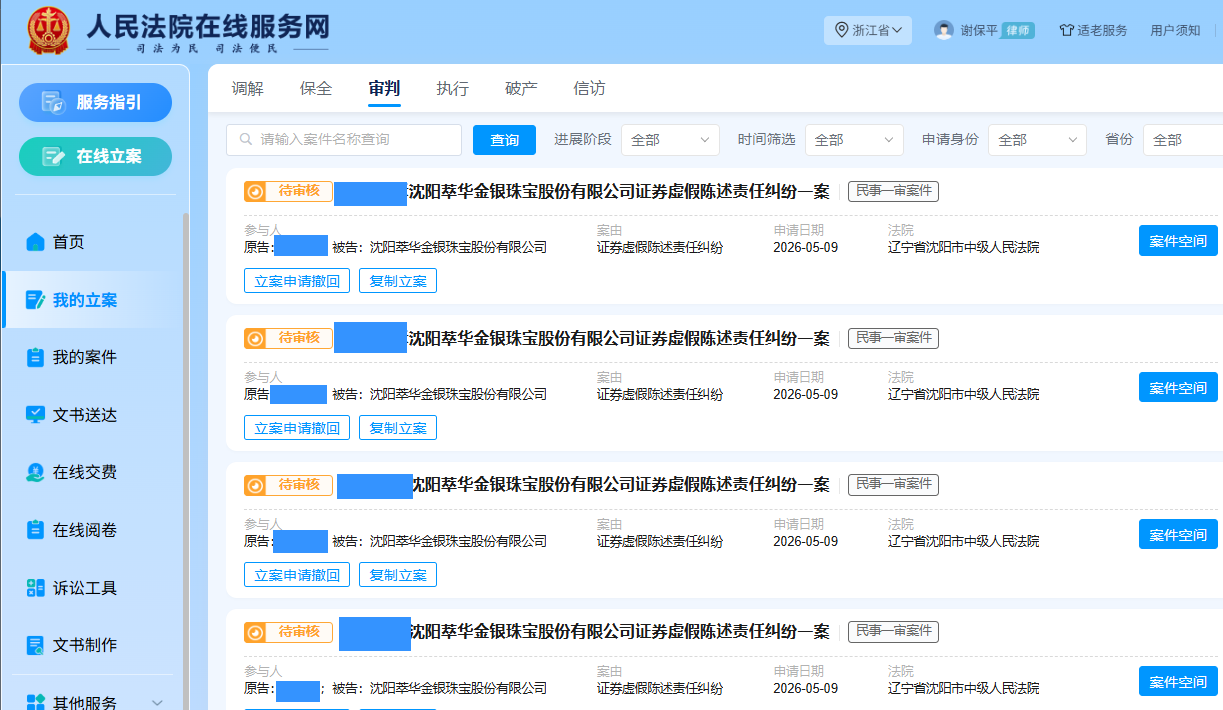Click the 在线立案 edit icon

54,156
